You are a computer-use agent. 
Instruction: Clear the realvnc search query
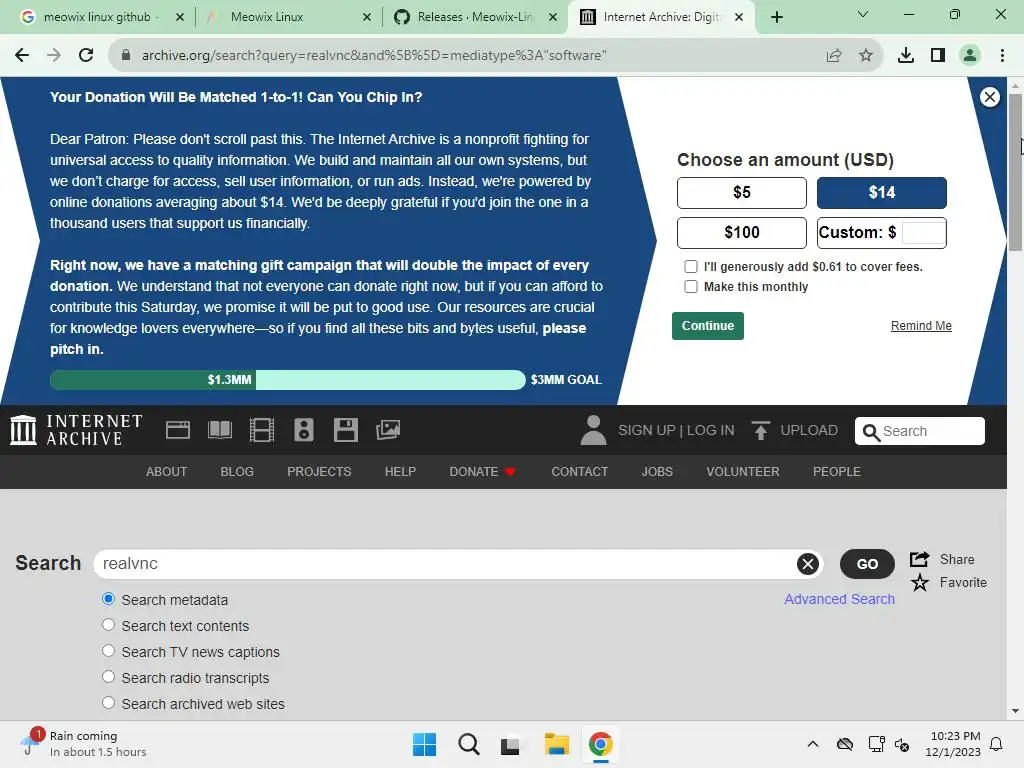(x=808, y=564)
